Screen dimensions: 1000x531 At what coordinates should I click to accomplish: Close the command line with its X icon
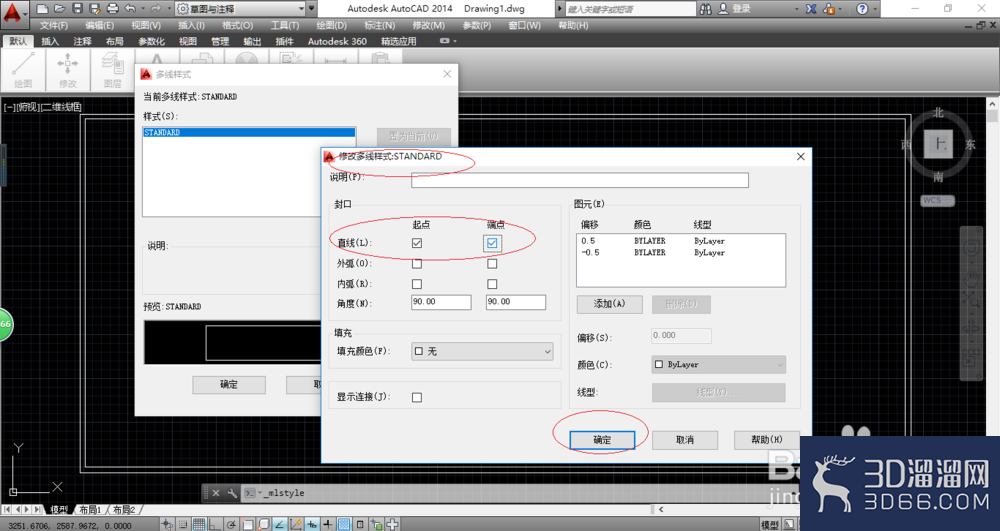tap(216, 493)
